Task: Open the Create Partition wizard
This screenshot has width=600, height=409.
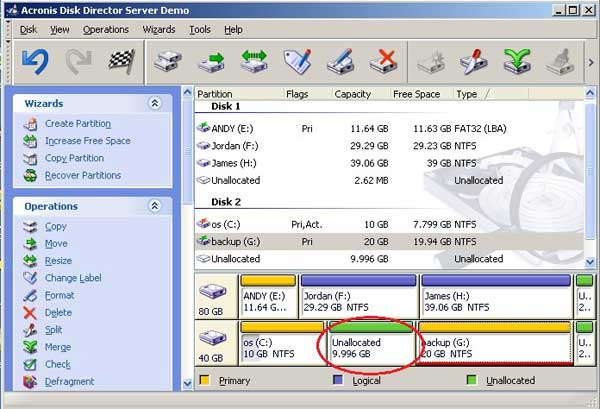Action: (x=80, y=124)
